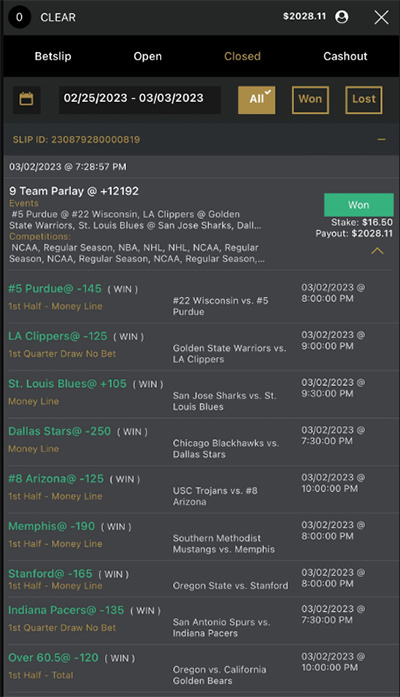Close the betslip panel with X
This screenshot has height=697, width=400.
point(381,17)
